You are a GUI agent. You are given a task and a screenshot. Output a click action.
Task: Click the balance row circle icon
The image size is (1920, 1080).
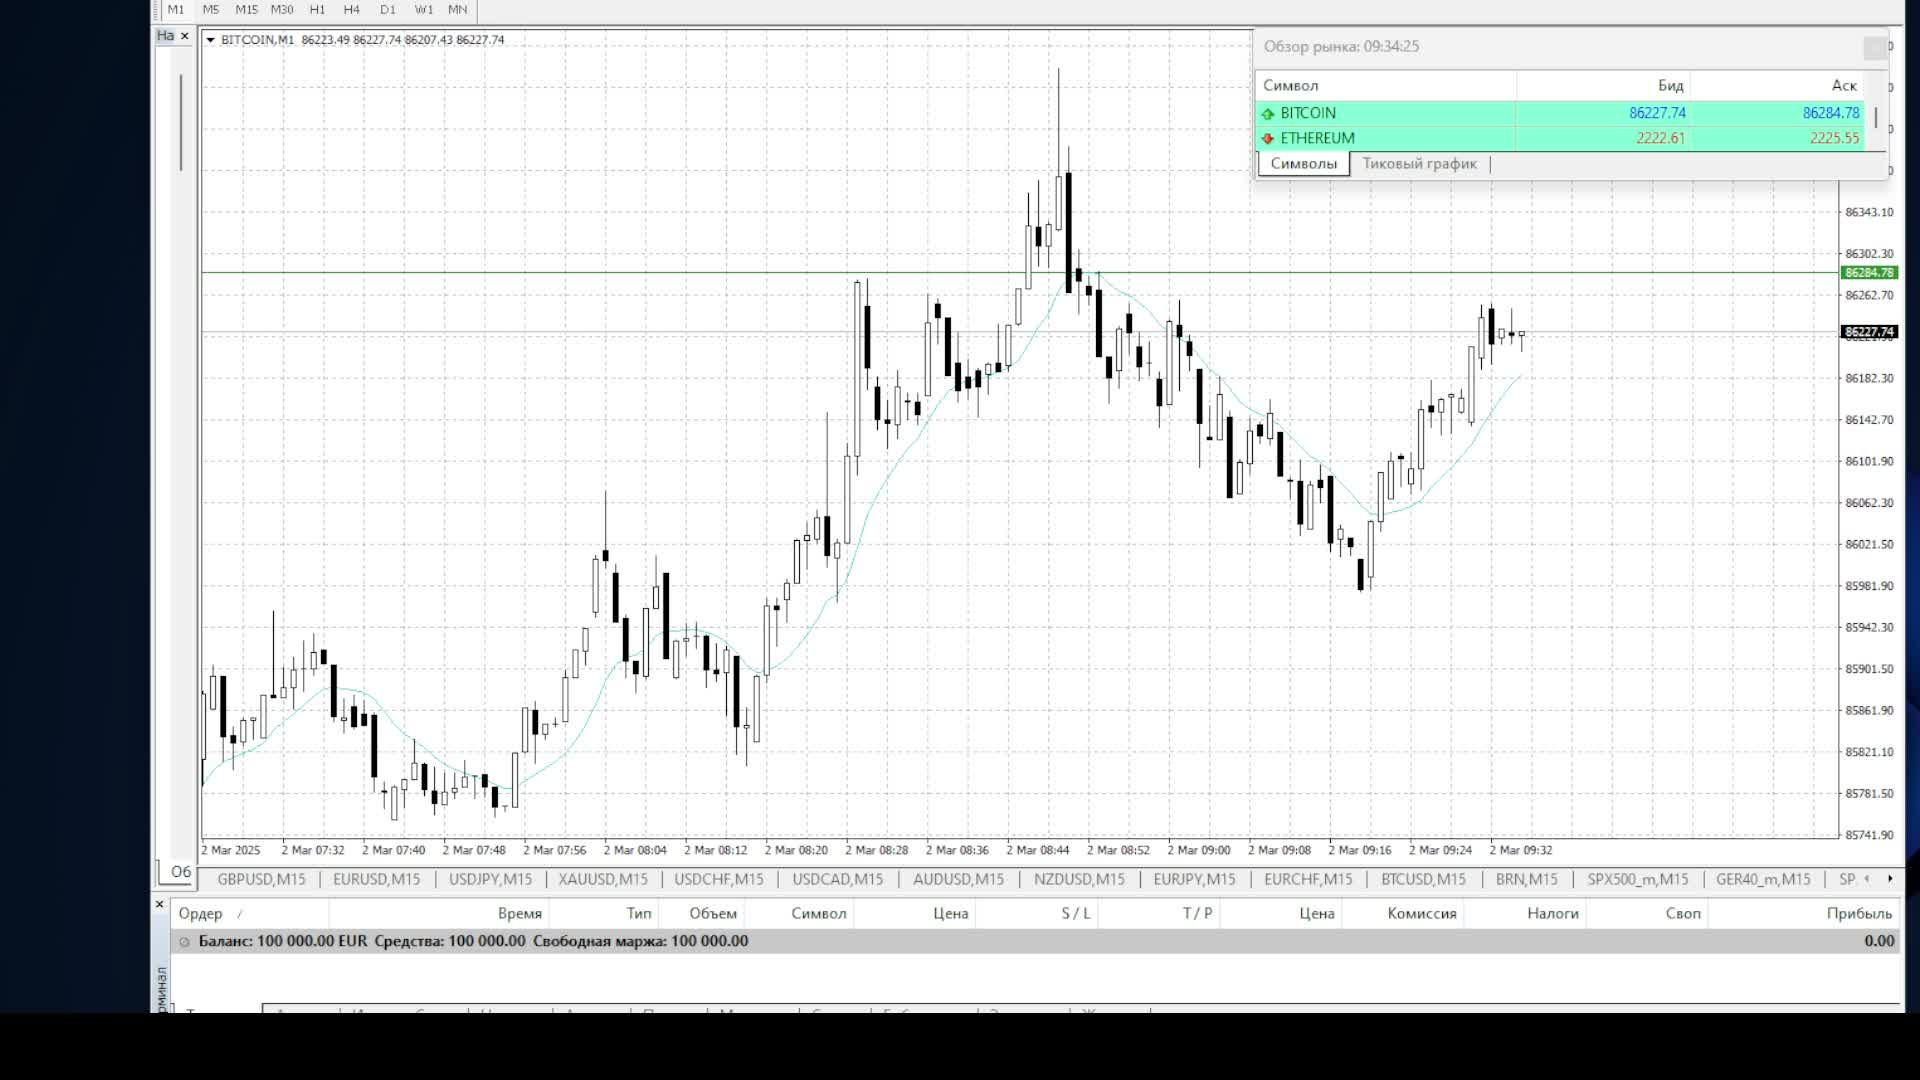184,942
